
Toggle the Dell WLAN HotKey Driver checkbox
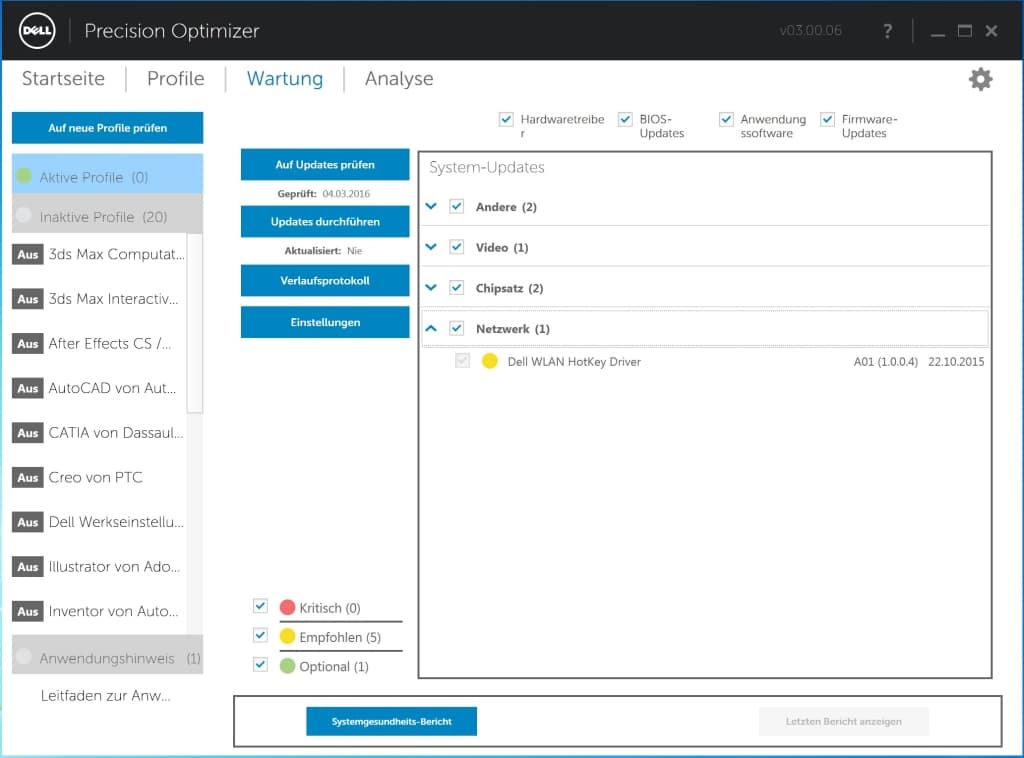tap(462, 360)
